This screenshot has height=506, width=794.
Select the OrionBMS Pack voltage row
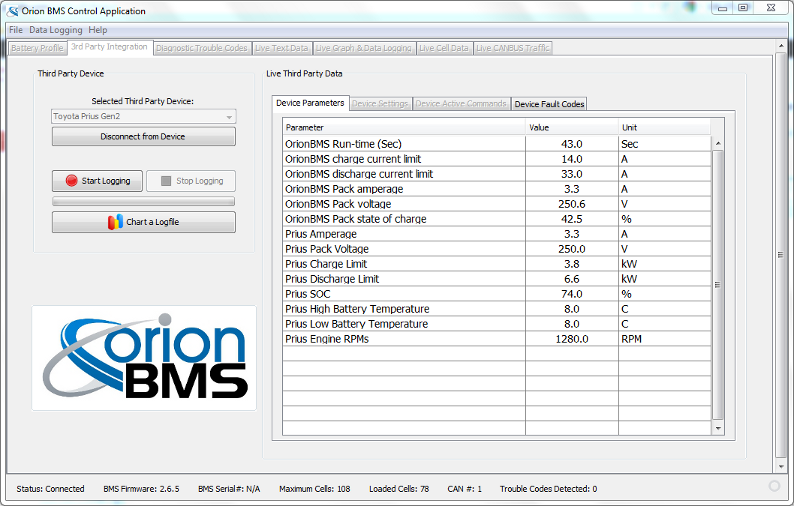(x=497, y=204)
